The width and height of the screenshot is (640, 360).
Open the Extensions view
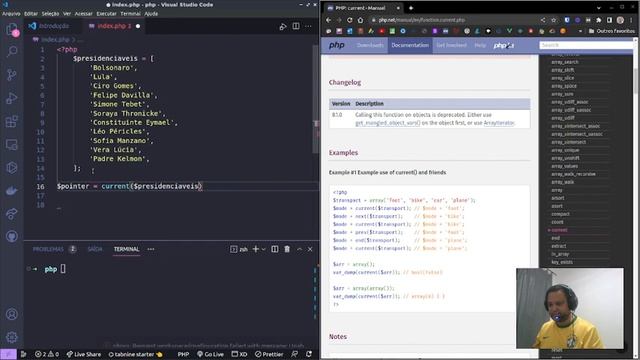tap(12, 121)
